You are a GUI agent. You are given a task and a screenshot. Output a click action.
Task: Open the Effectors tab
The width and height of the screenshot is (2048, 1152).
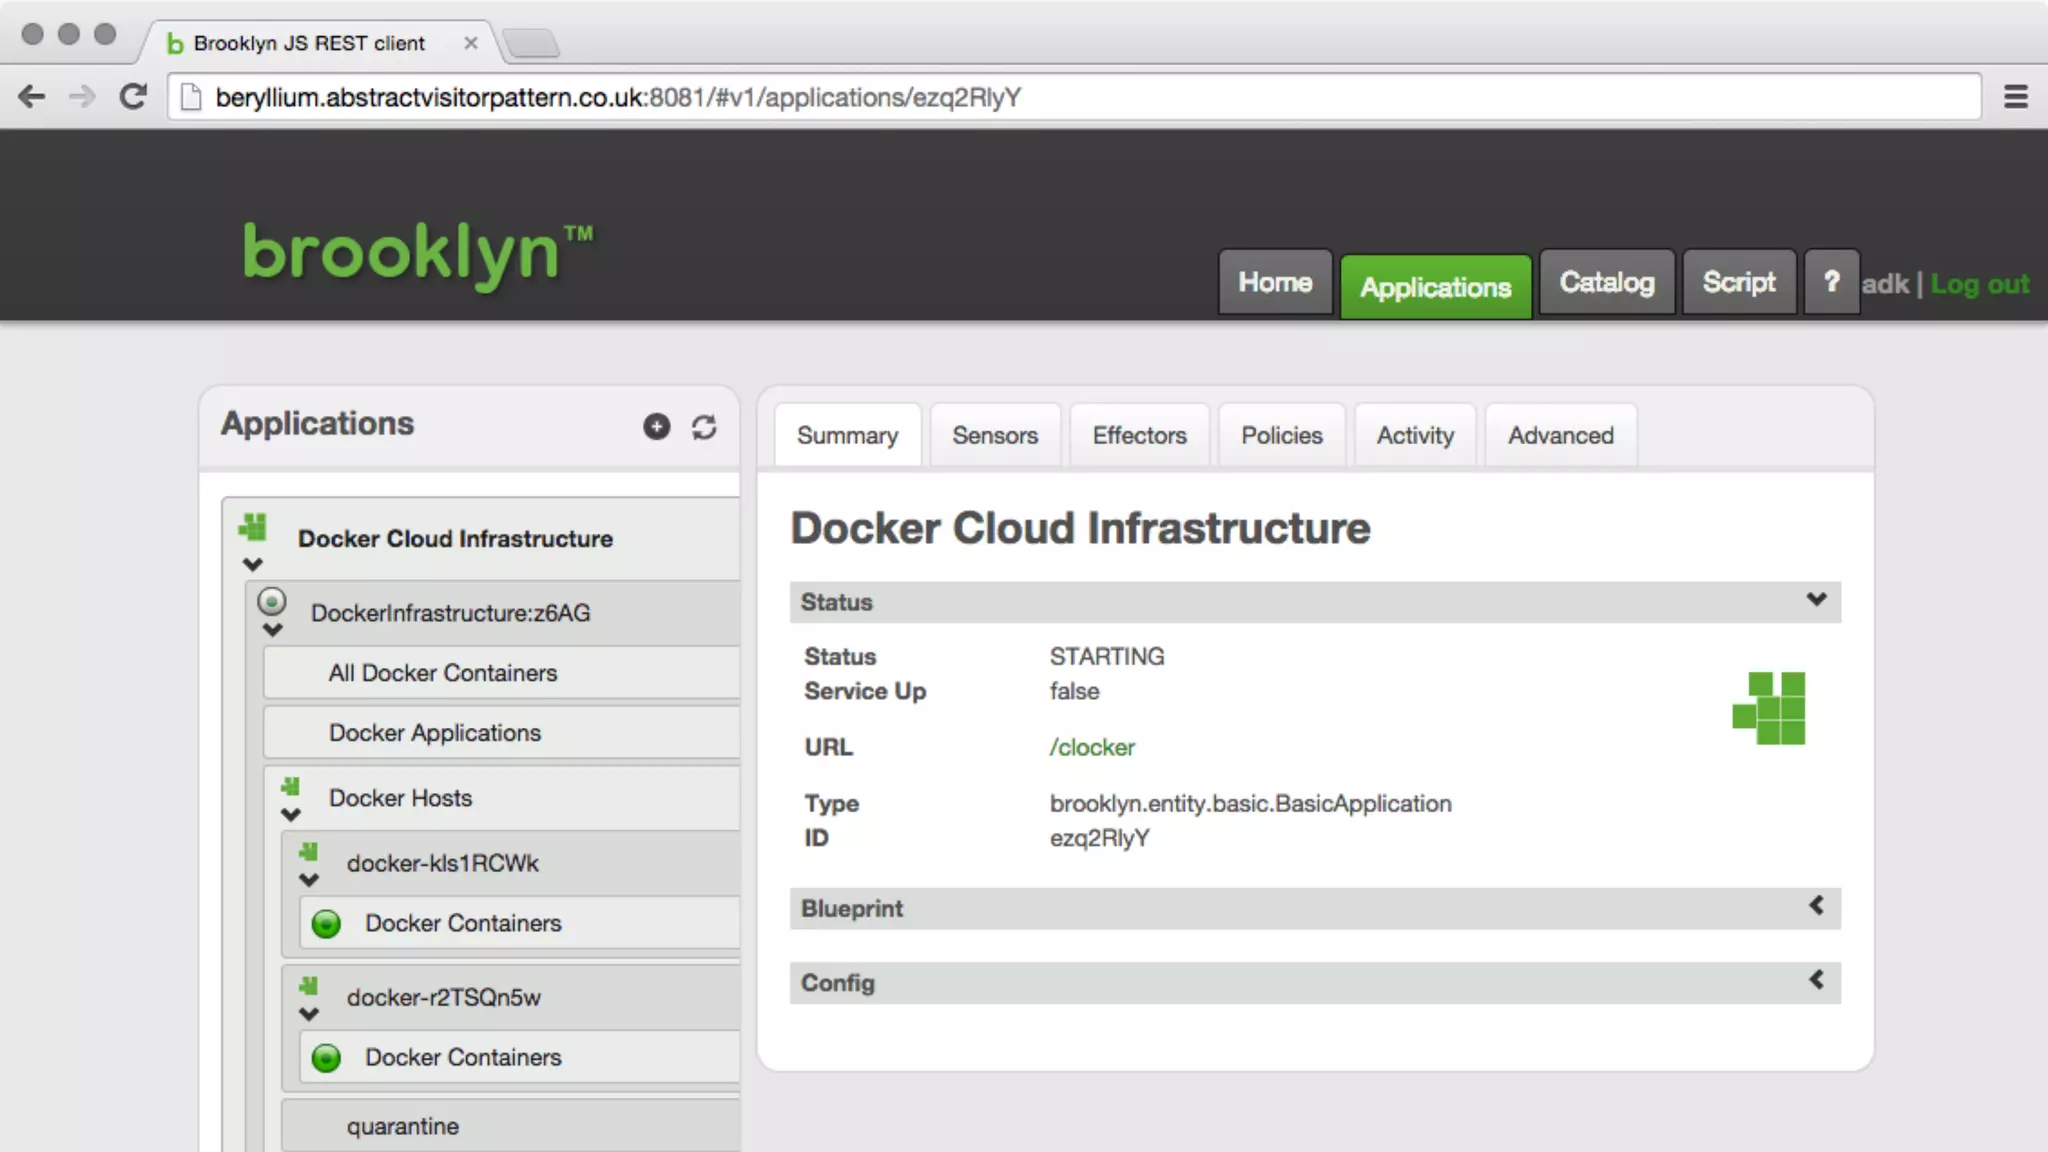tap(1139, 436)
